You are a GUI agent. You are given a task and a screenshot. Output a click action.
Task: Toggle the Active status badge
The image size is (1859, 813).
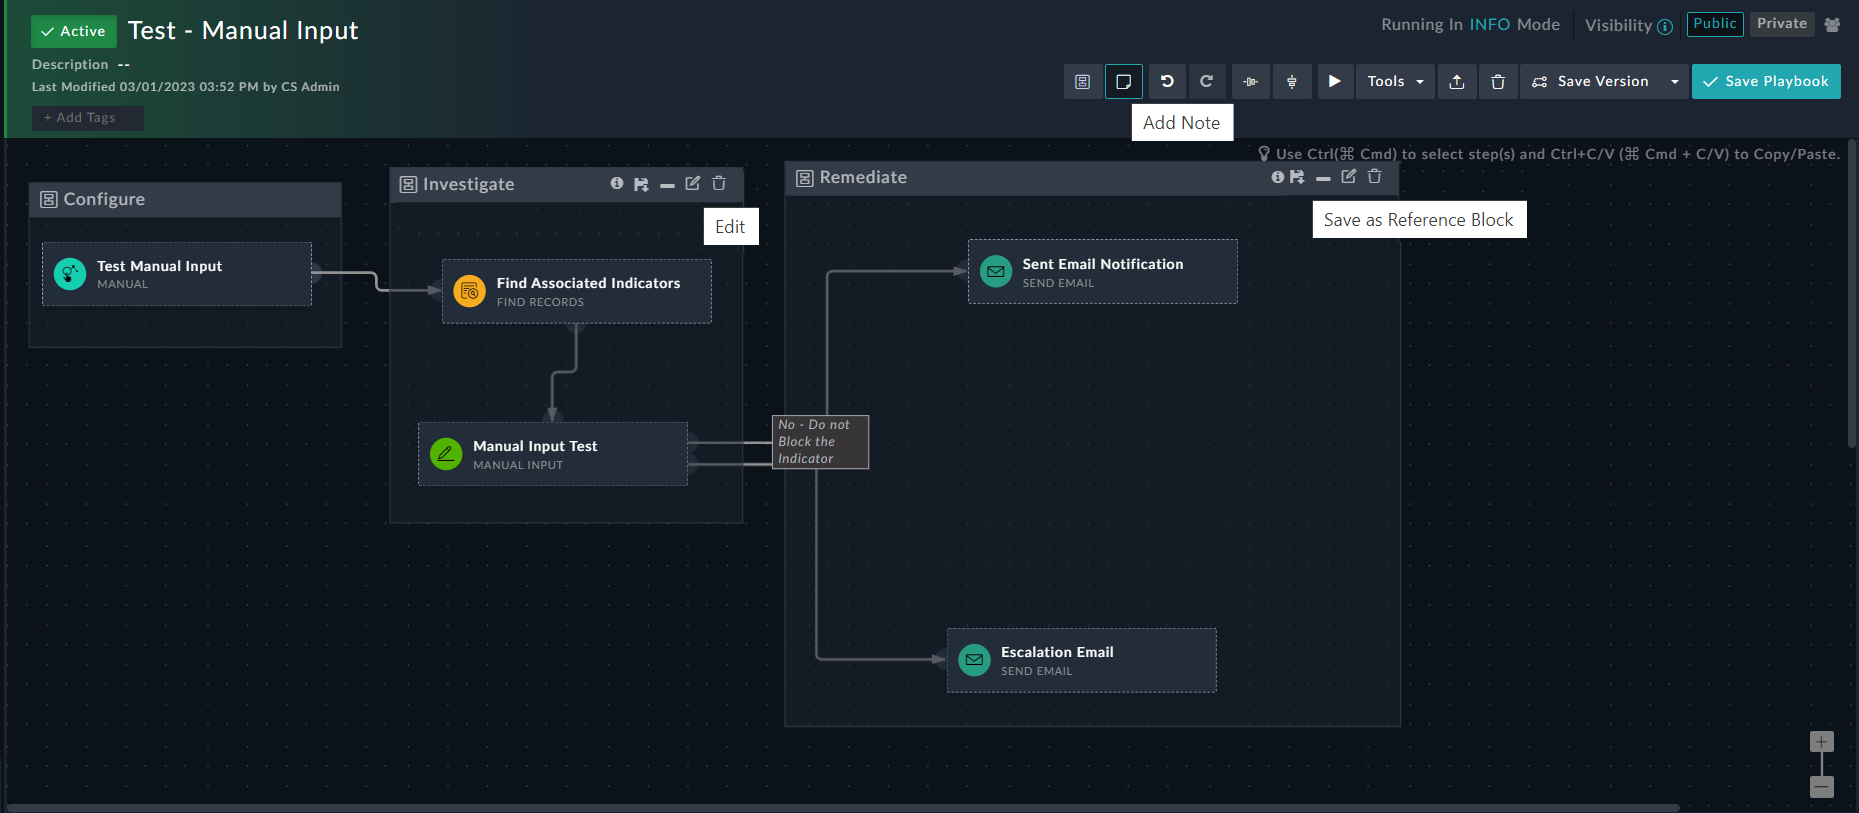74,31
